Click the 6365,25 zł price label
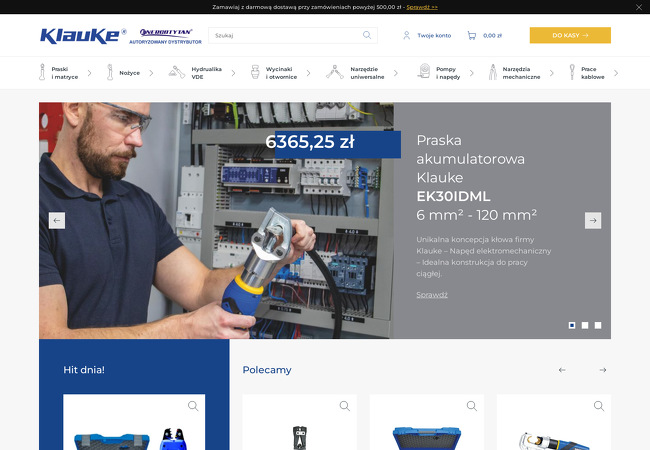The width and height of the screenshot is (650, 450). pyautogui.click(x=310, y=142)
